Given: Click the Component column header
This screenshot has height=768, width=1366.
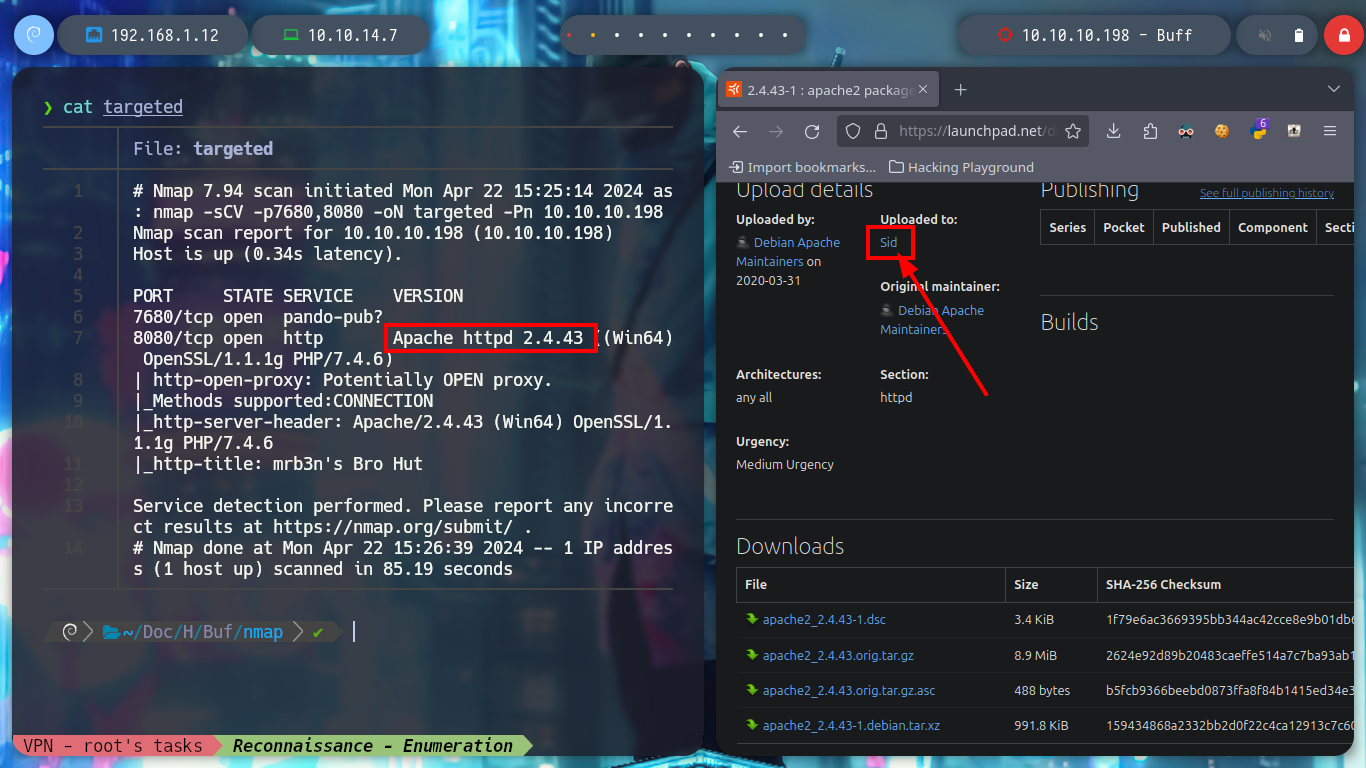Looking at the screenshot, I should click(x=1273, y=227).
